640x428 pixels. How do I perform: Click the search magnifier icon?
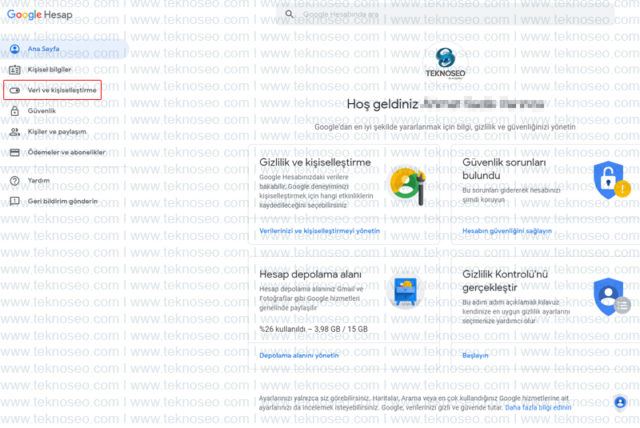click(x=289, y=14)
